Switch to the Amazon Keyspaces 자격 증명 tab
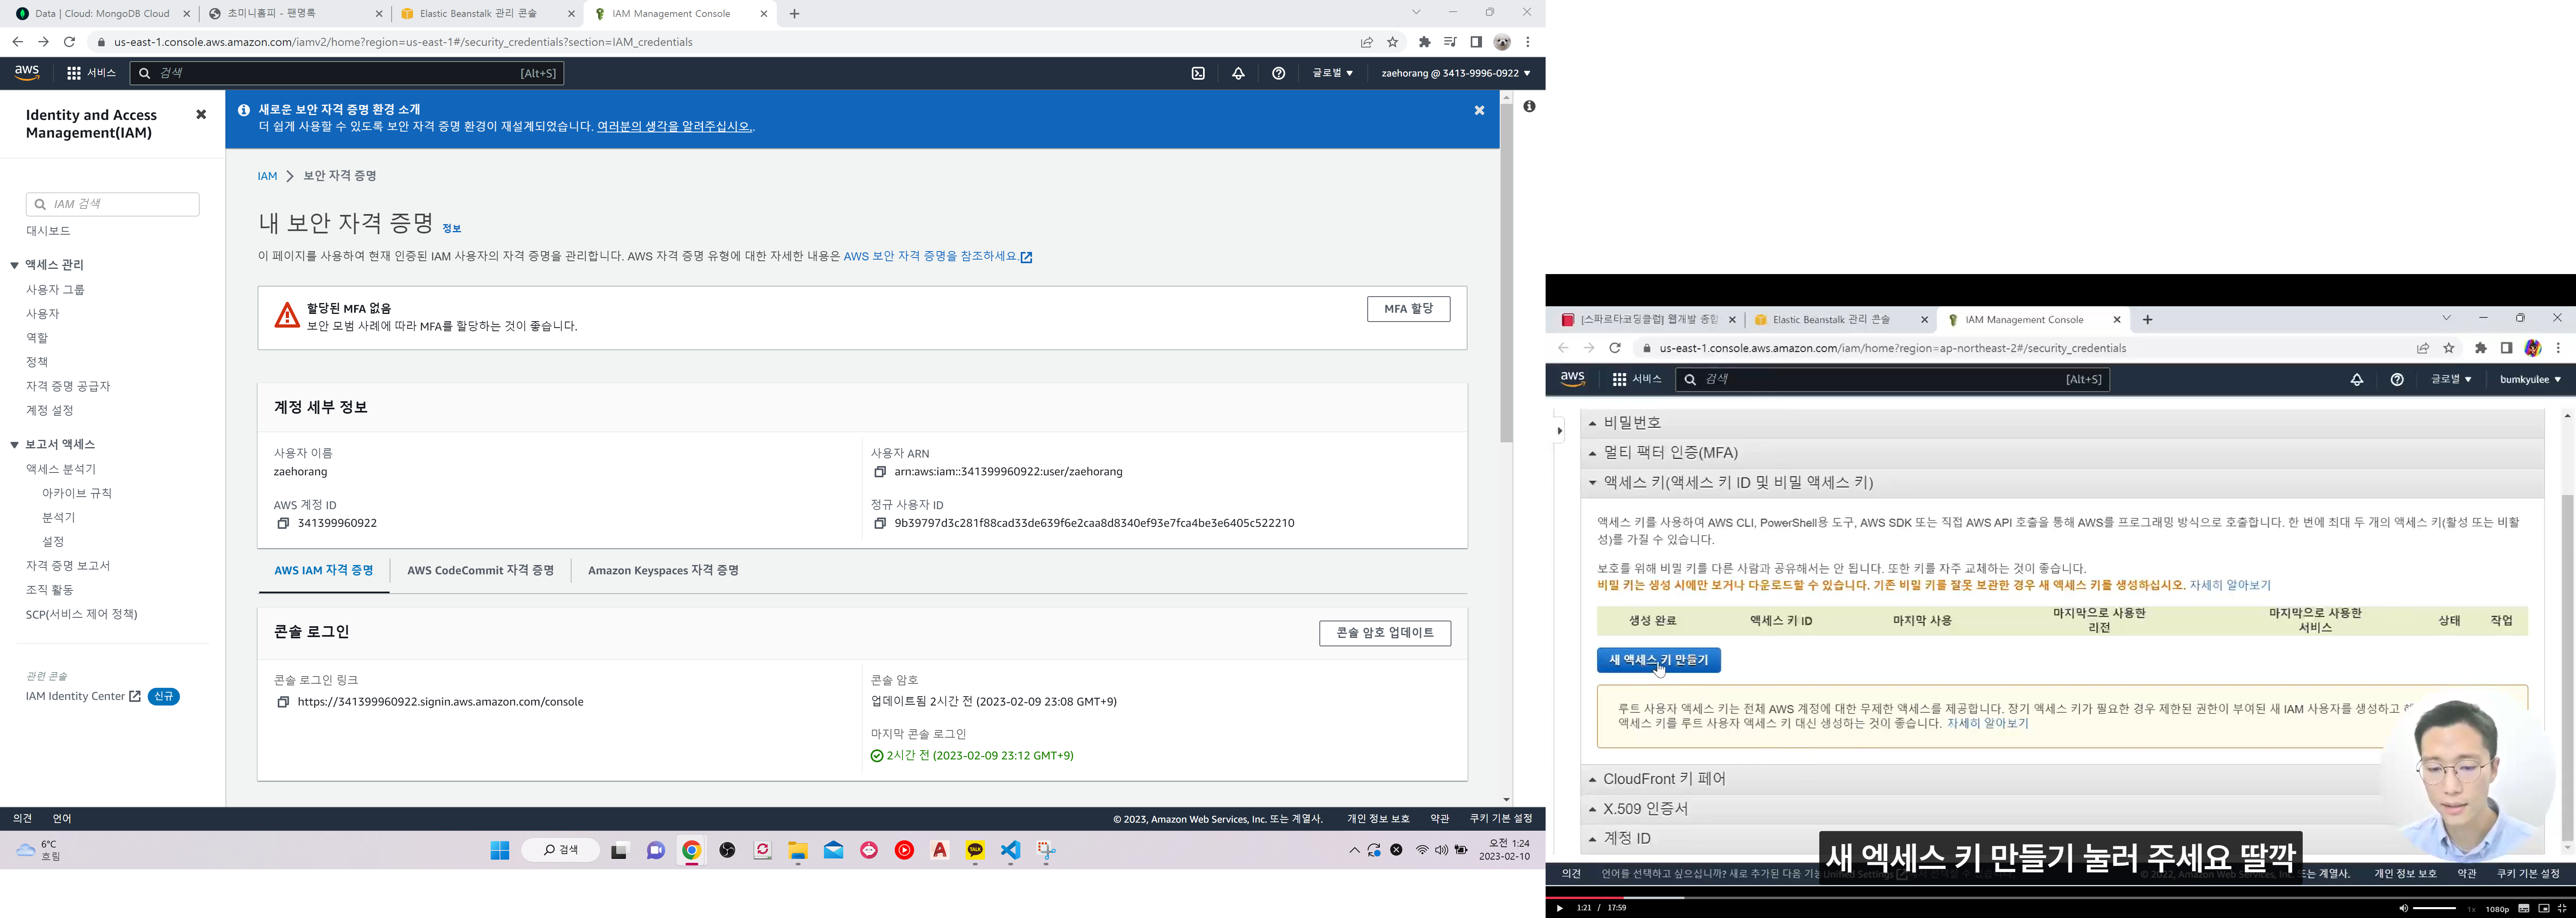Image resolution: width=2576 pixels, height=918 pixels. pyautogui.click(x=663, y=570)
